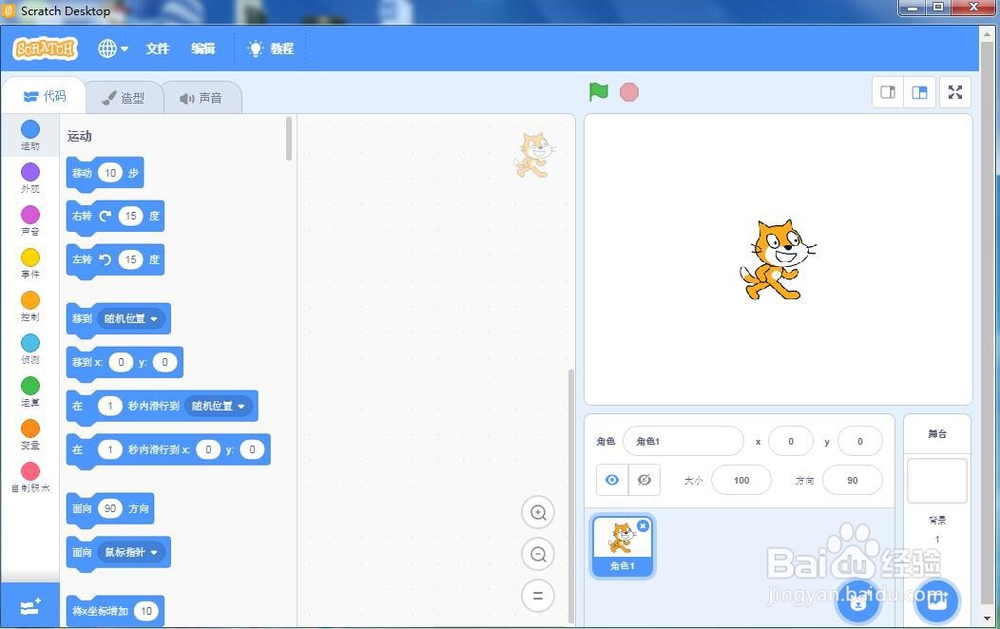Click the Scratch logo

[45, 48]
